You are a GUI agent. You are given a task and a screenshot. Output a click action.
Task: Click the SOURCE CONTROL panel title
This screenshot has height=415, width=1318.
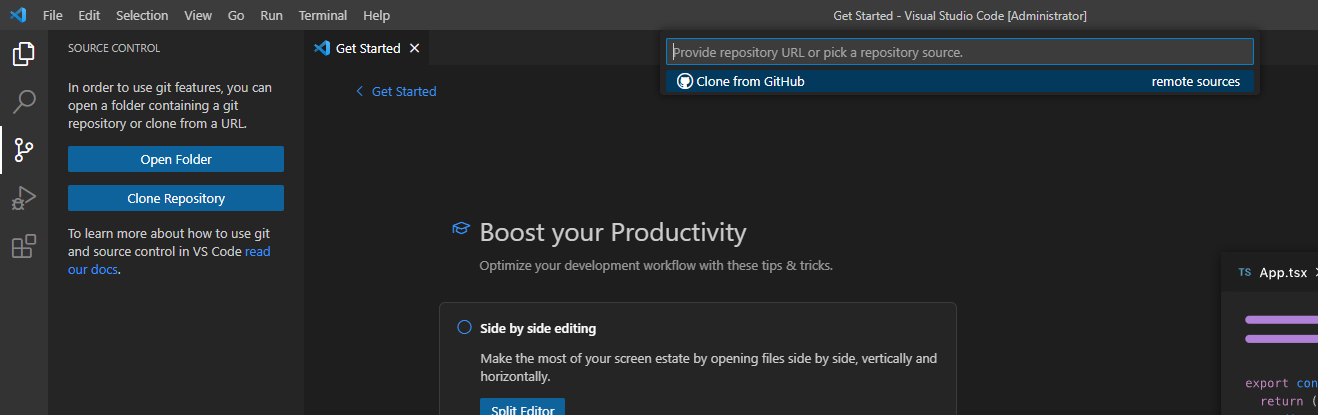pos(114,48)
